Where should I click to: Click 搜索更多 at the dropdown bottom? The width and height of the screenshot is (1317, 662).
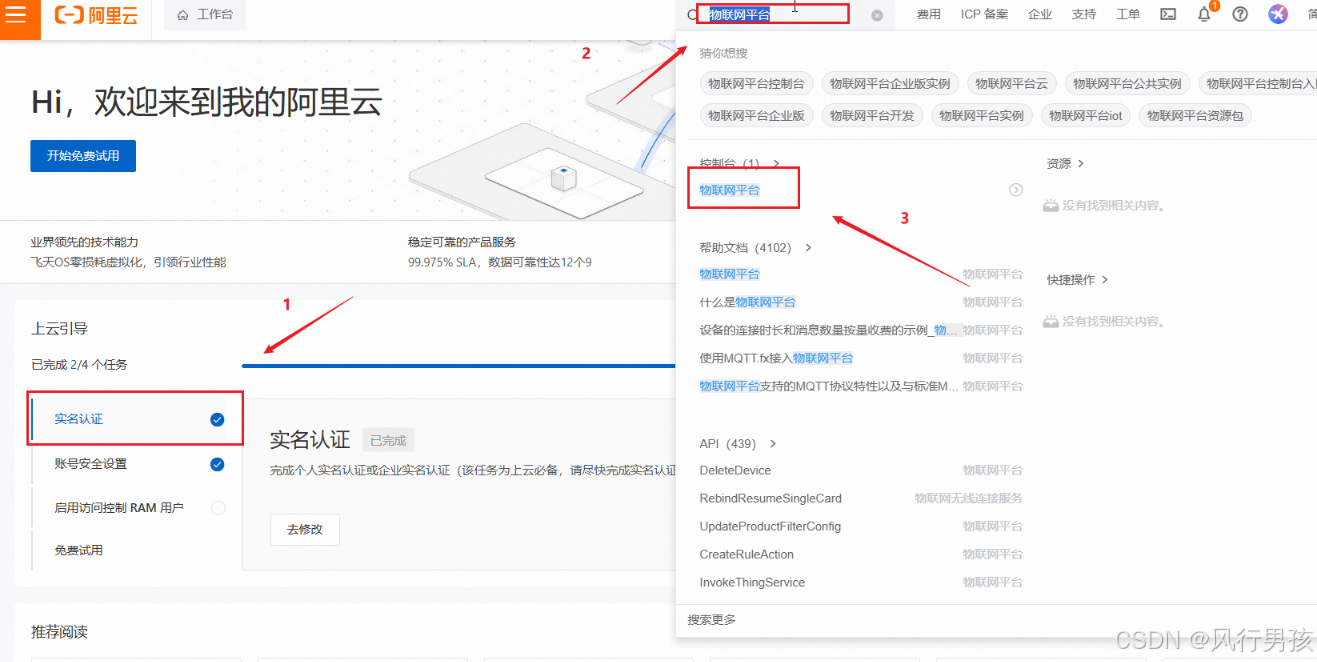pyautogui.click(x=712, y=620)
